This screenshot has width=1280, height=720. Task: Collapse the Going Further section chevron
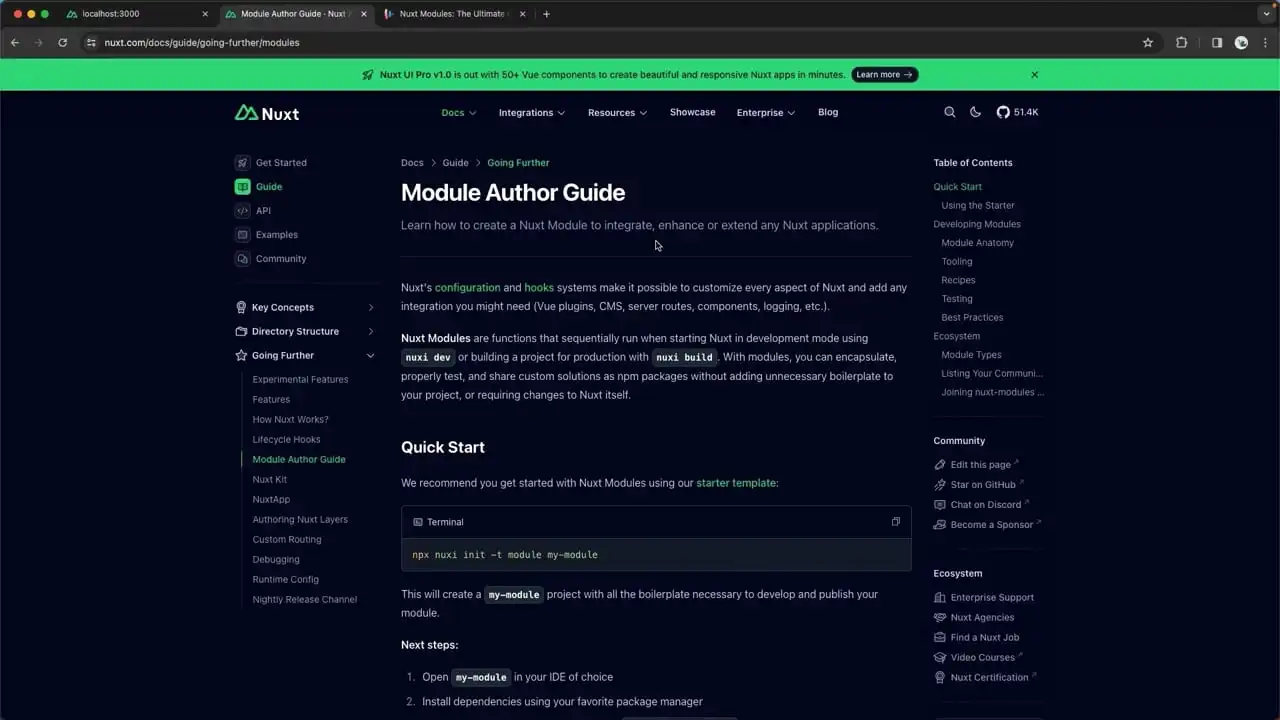tap(371, 355)
